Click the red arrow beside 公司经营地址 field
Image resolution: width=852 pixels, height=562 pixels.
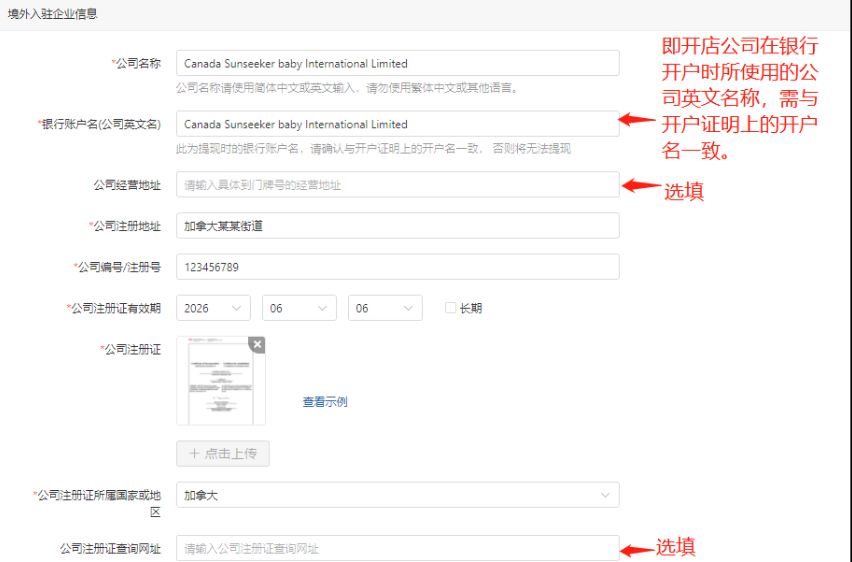coord(641,185)
